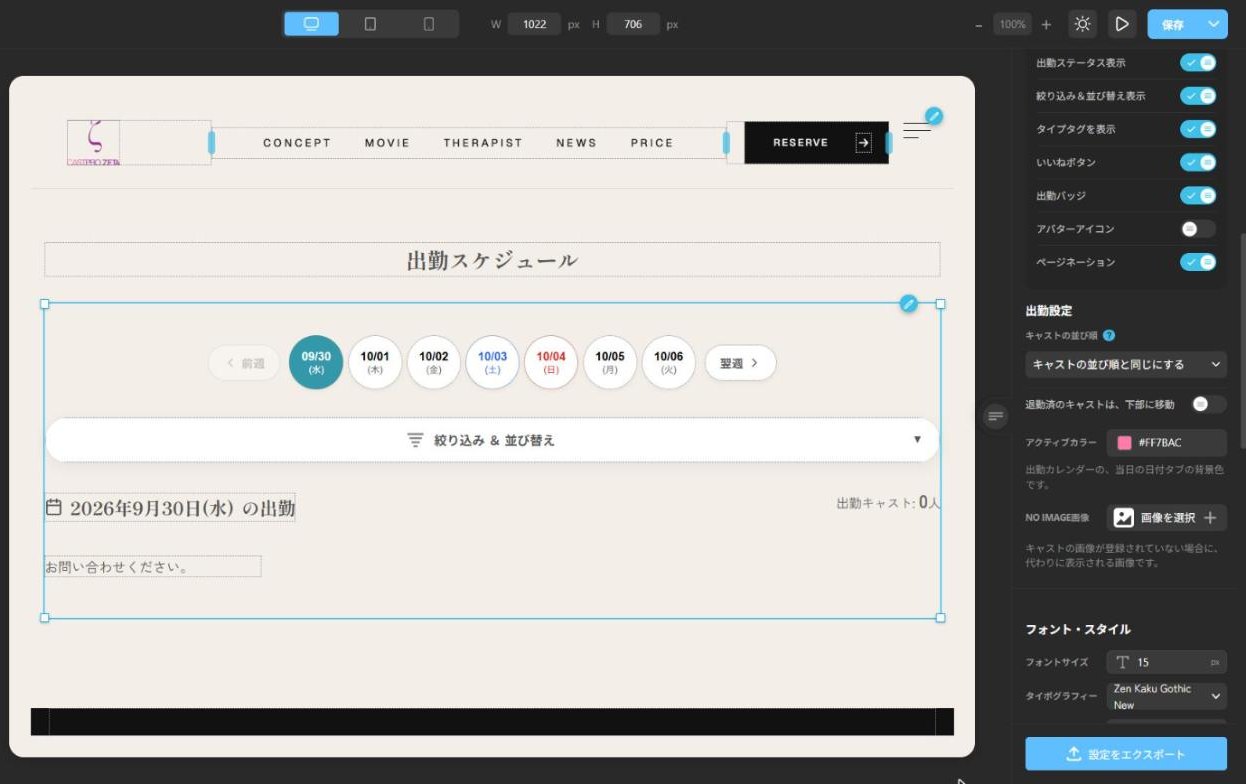Click 設定をエクスポート button
This screenshot has height=784, width=1246.
(1126, 754)
